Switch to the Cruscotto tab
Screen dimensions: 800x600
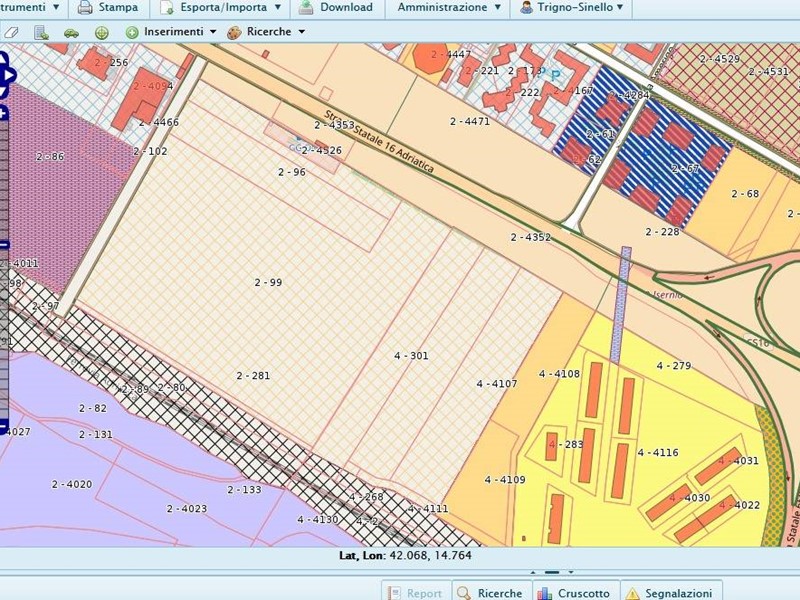[576, 592]
